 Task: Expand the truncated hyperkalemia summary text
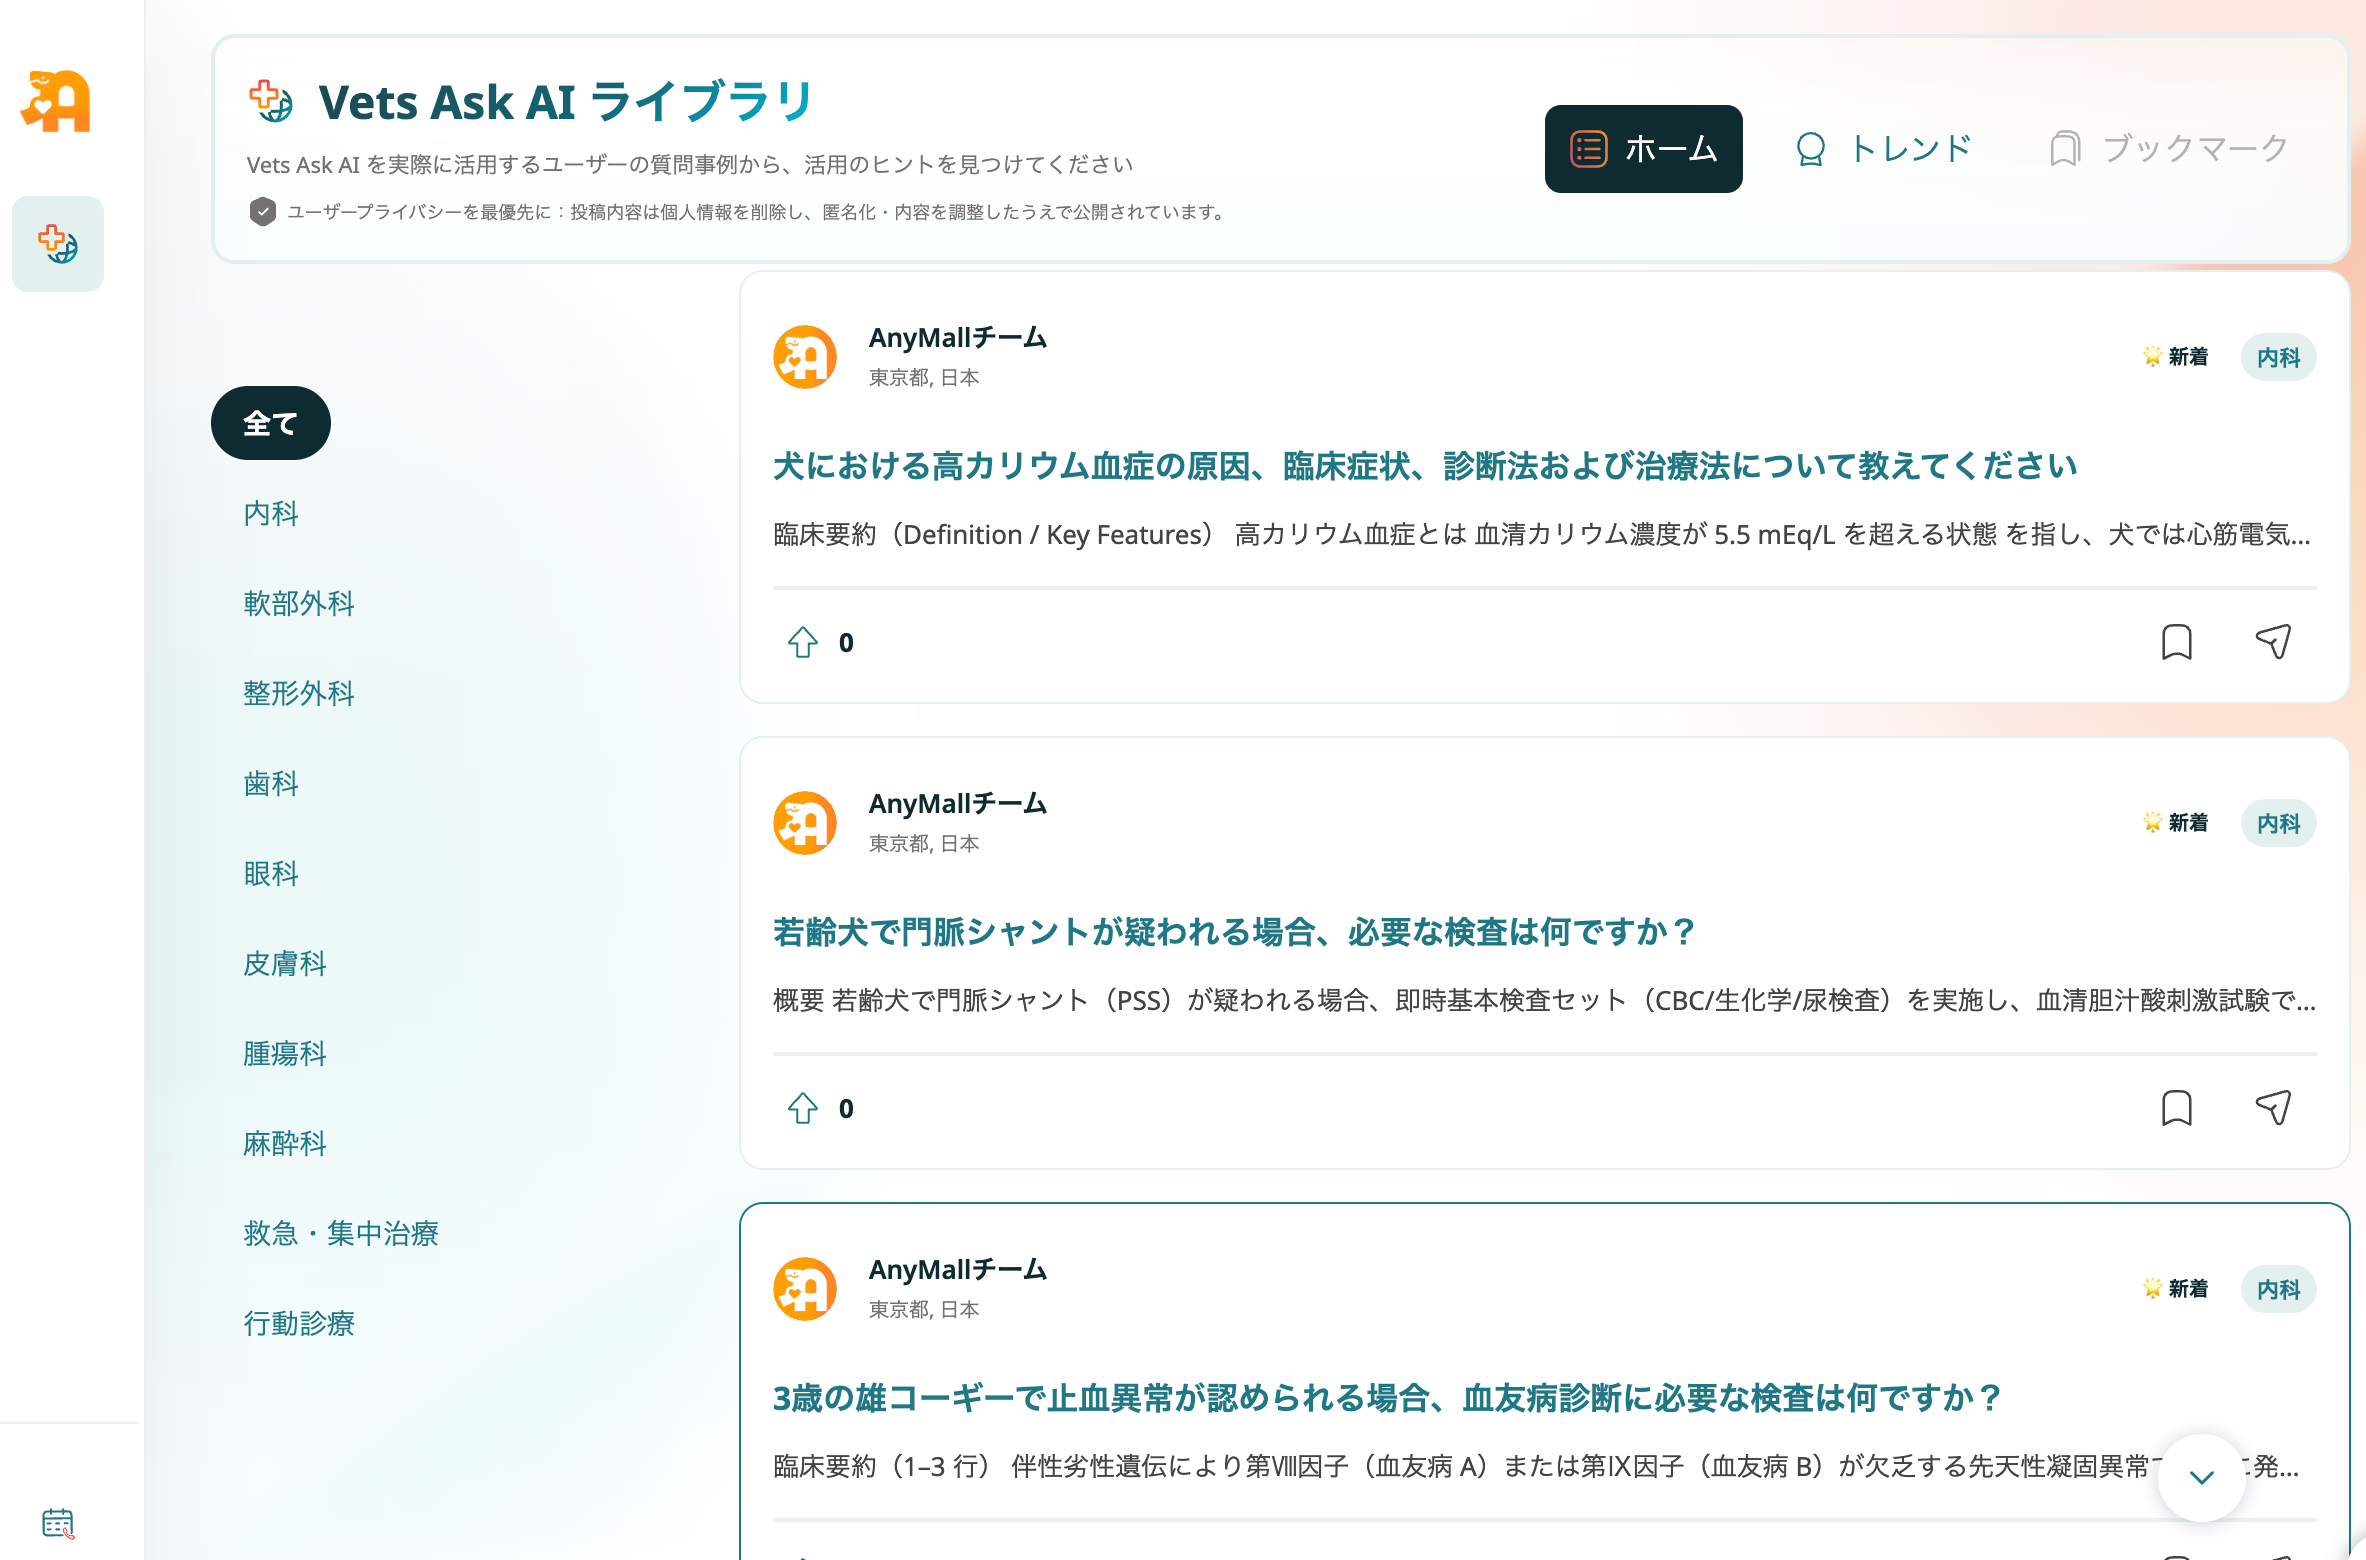click(x=1541, y=535)
